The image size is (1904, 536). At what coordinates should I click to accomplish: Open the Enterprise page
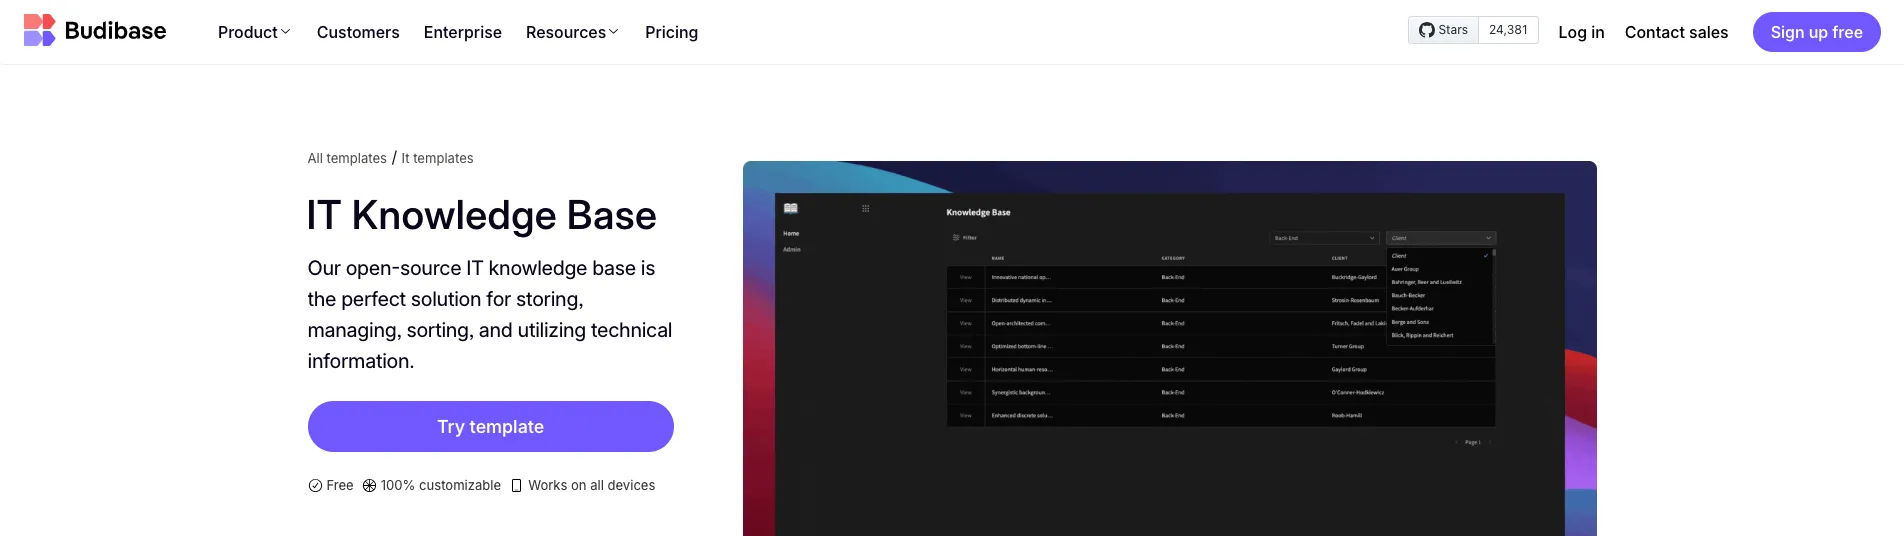pos(463,32)
